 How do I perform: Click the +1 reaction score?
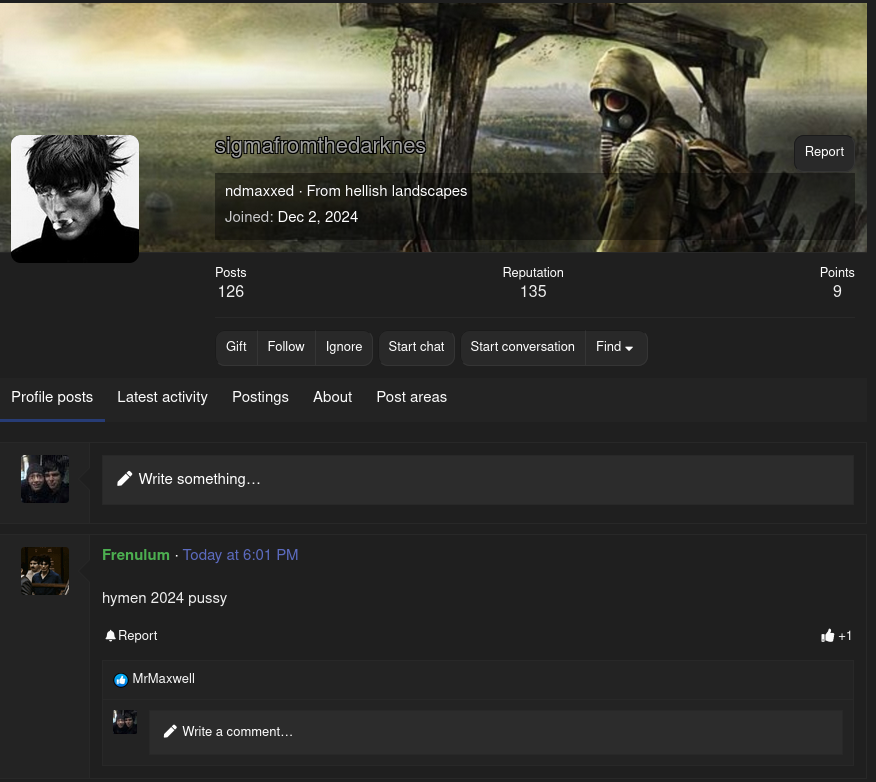click(x=845, y=636)
